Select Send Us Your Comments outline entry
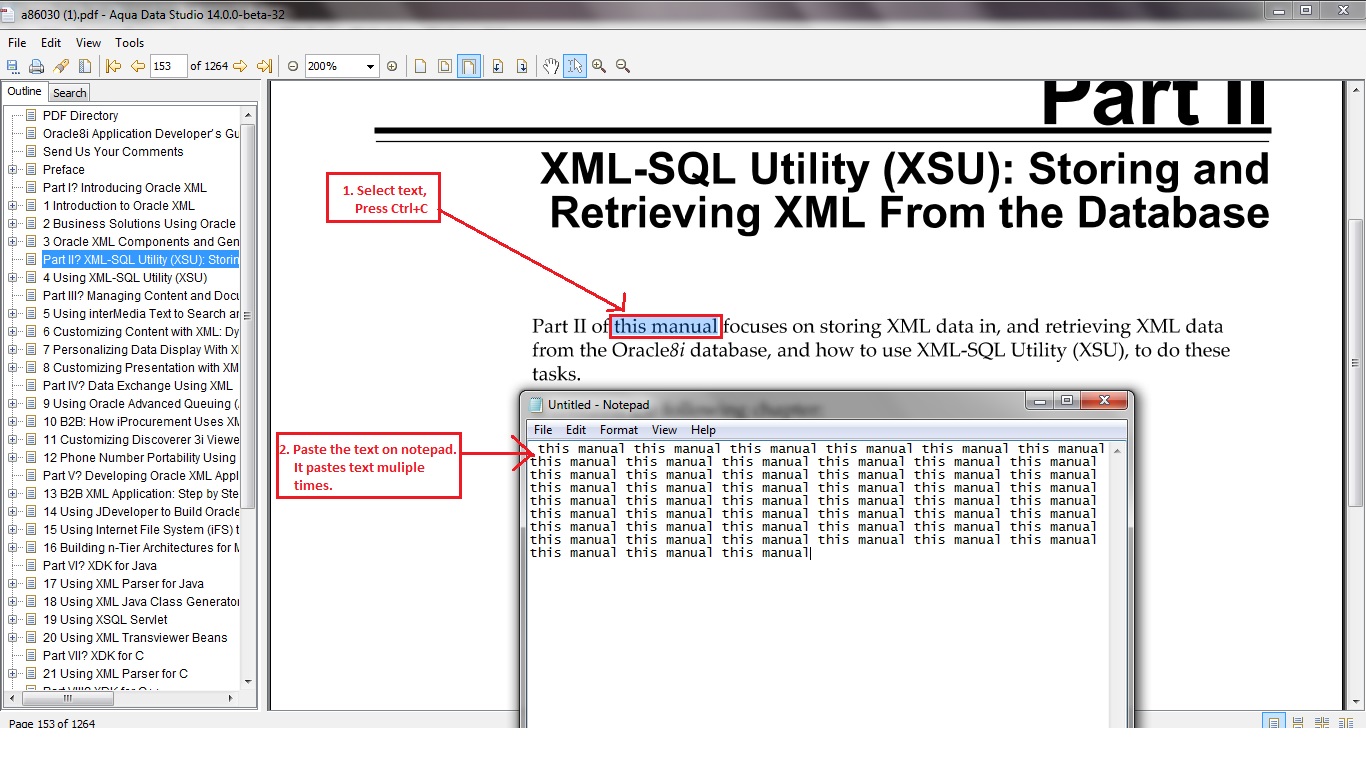Image resolution: width=1366 pixels, height=768 pixels. 113,152
